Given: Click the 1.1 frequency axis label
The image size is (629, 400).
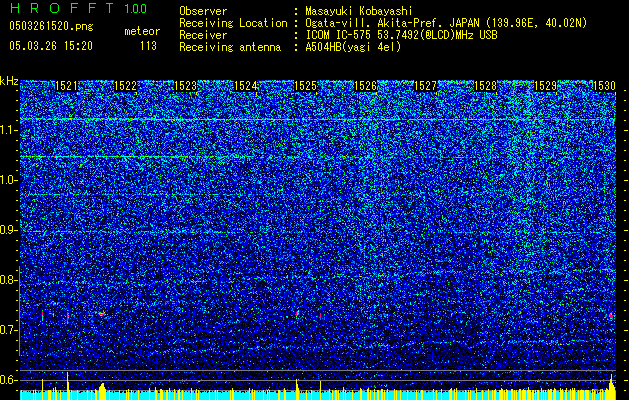Looking at the screenshot, I should (8, 130).
